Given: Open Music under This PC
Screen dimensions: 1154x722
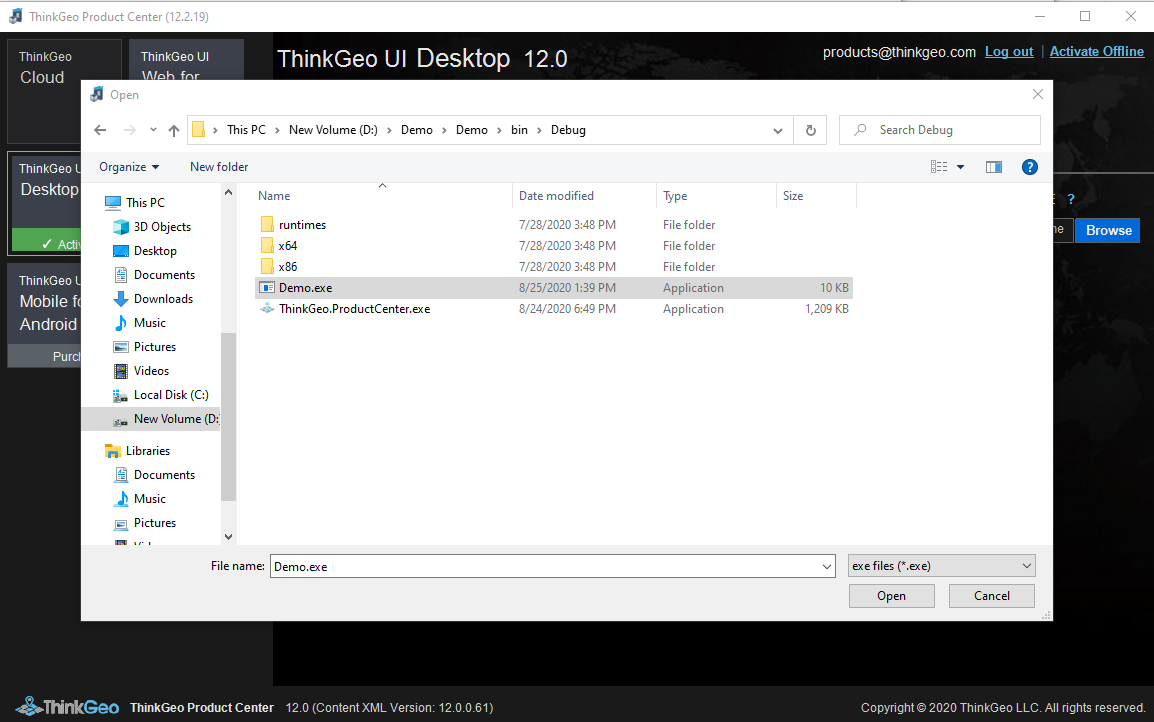Looking at the screenshot, I should [140, 323].
